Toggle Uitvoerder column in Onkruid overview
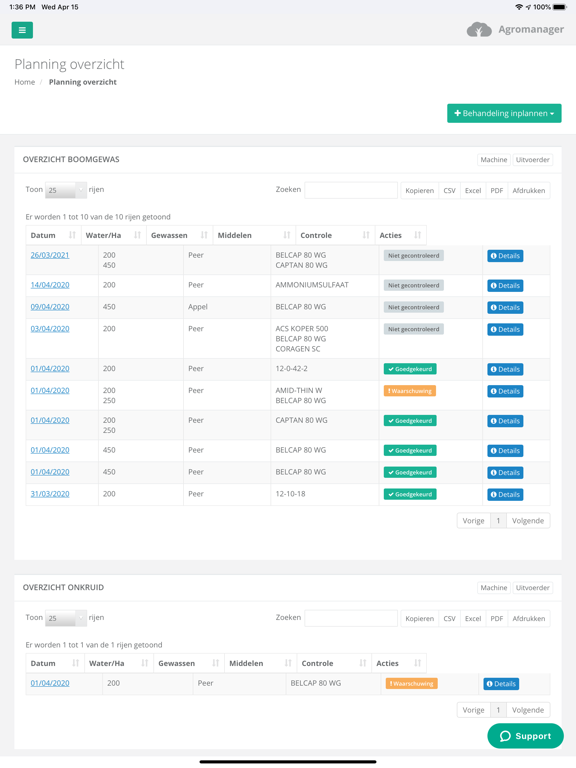This screenshot has height=768, width=576. (532, 588)
